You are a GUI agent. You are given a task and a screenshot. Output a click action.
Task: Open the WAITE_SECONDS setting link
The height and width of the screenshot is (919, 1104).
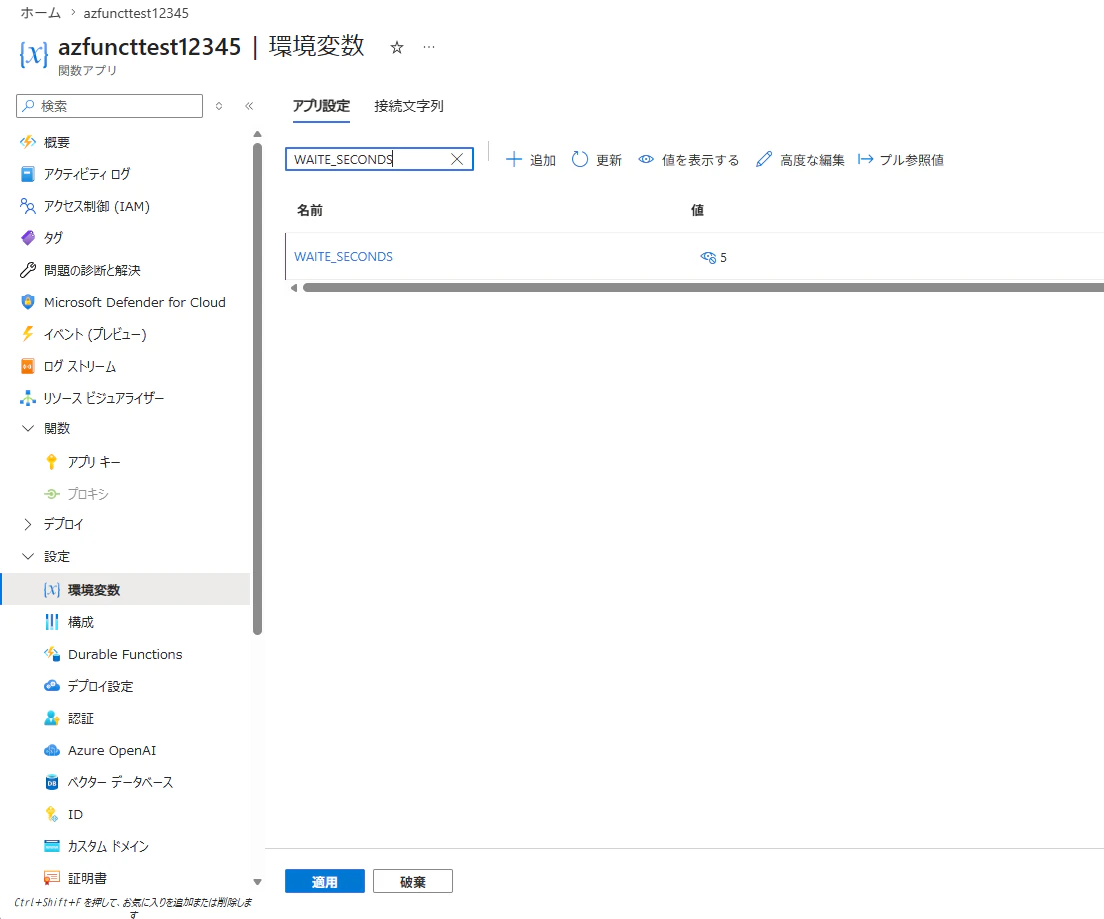pos(344,257)
